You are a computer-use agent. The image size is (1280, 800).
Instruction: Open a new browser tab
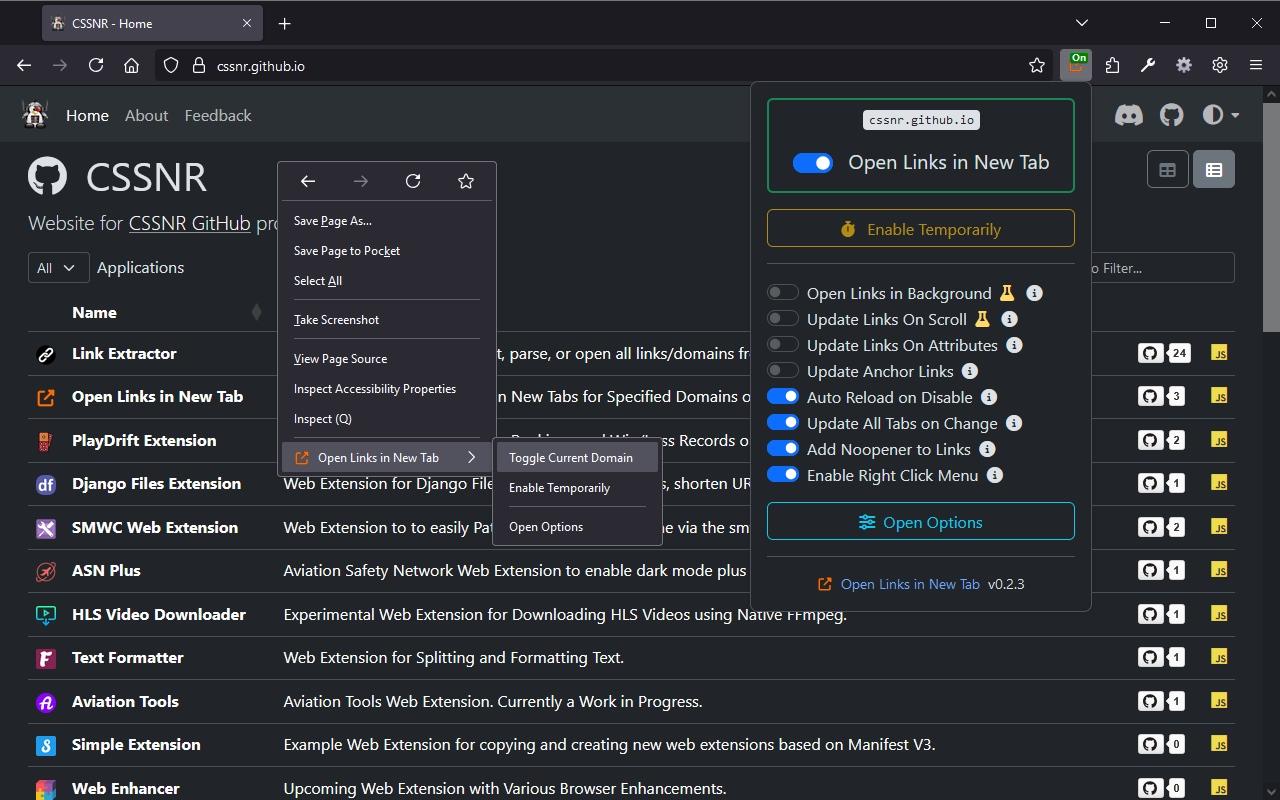(x=284, y=23)
